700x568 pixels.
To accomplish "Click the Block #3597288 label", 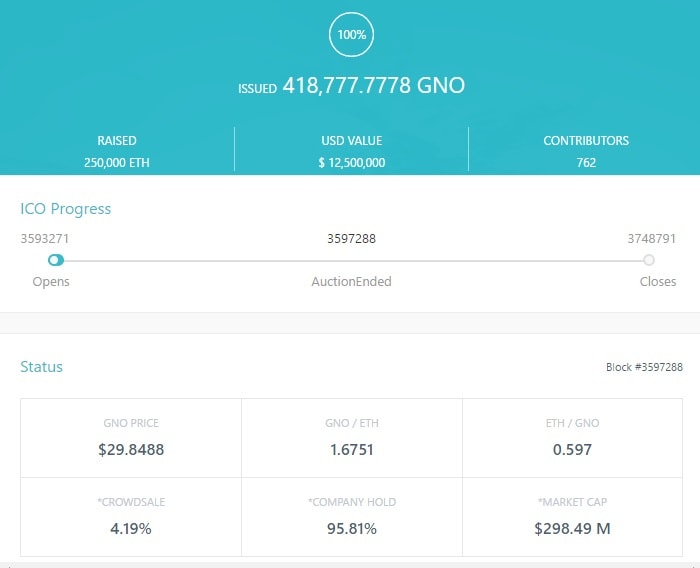I will point(644,368).
